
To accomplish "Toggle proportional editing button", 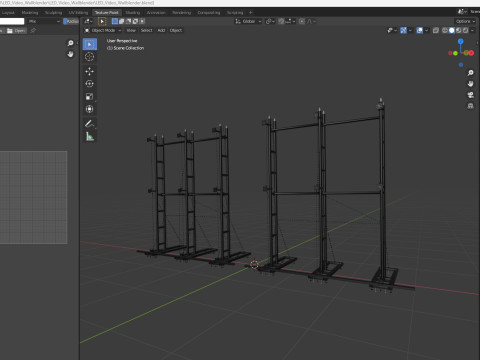I will click(x=302, y=21).
